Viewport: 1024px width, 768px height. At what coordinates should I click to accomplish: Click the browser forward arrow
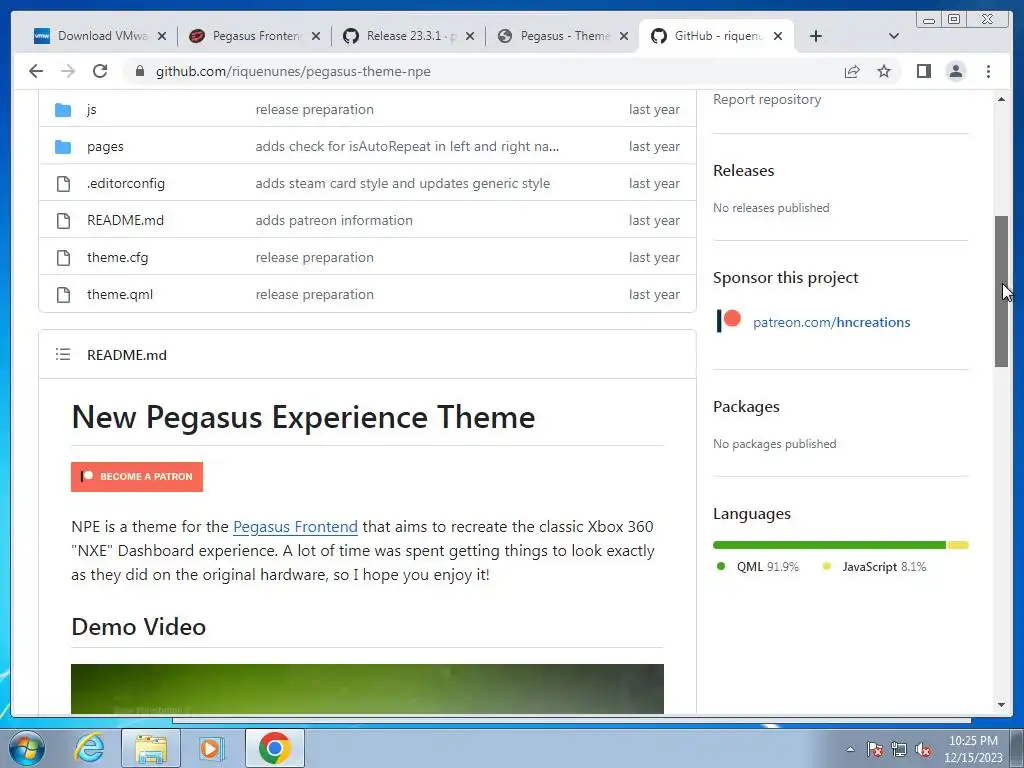[68, 71]
